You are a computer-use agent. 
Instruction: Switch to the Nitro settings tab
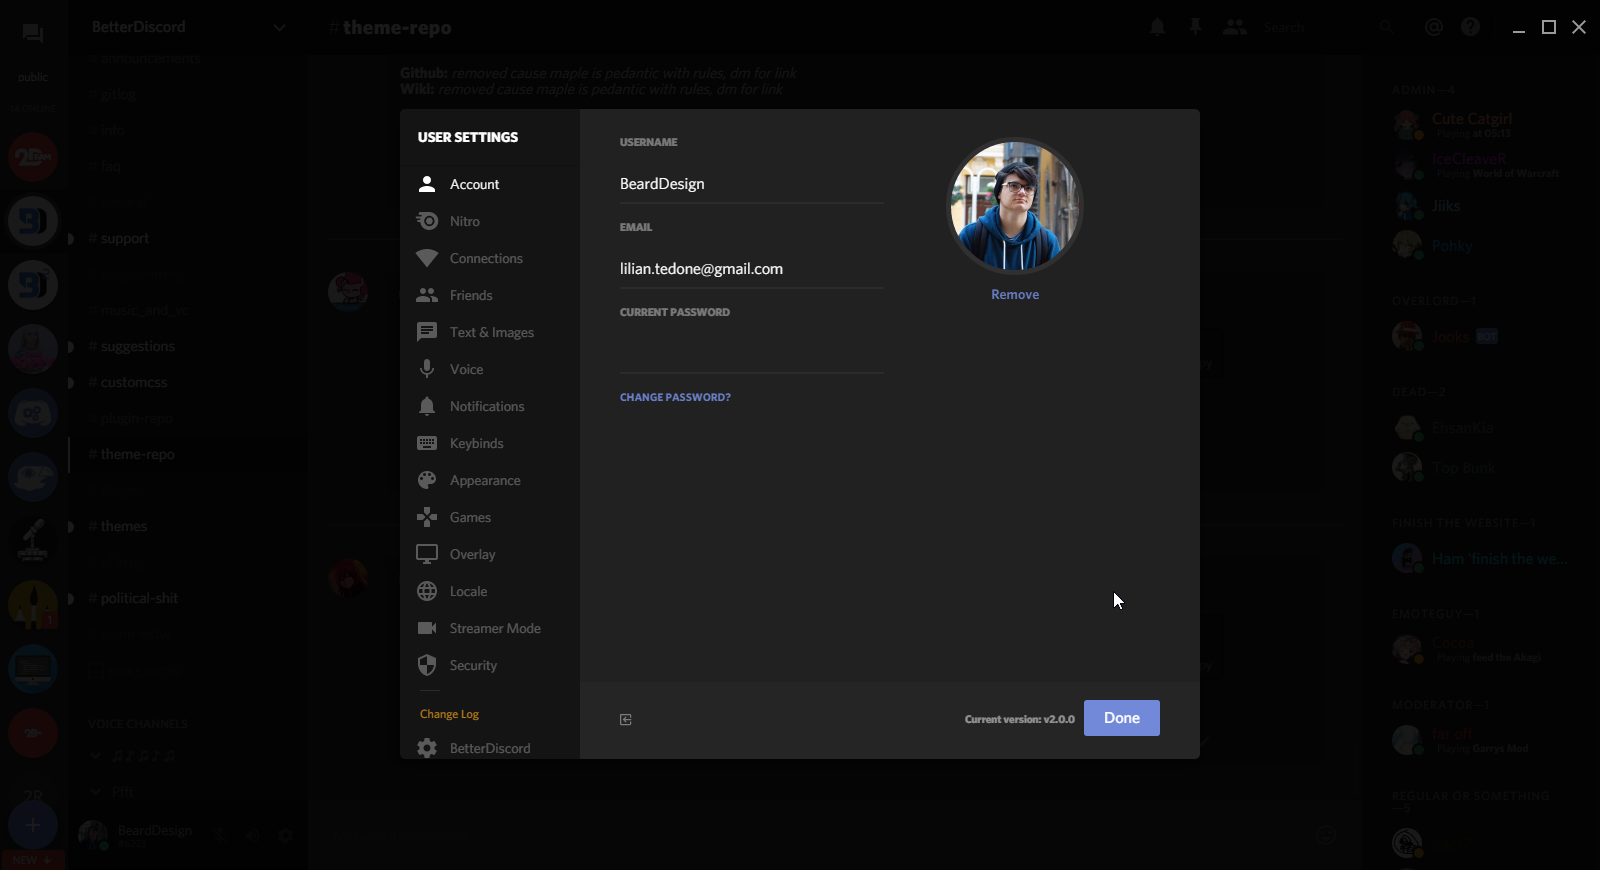coord(490,221)
